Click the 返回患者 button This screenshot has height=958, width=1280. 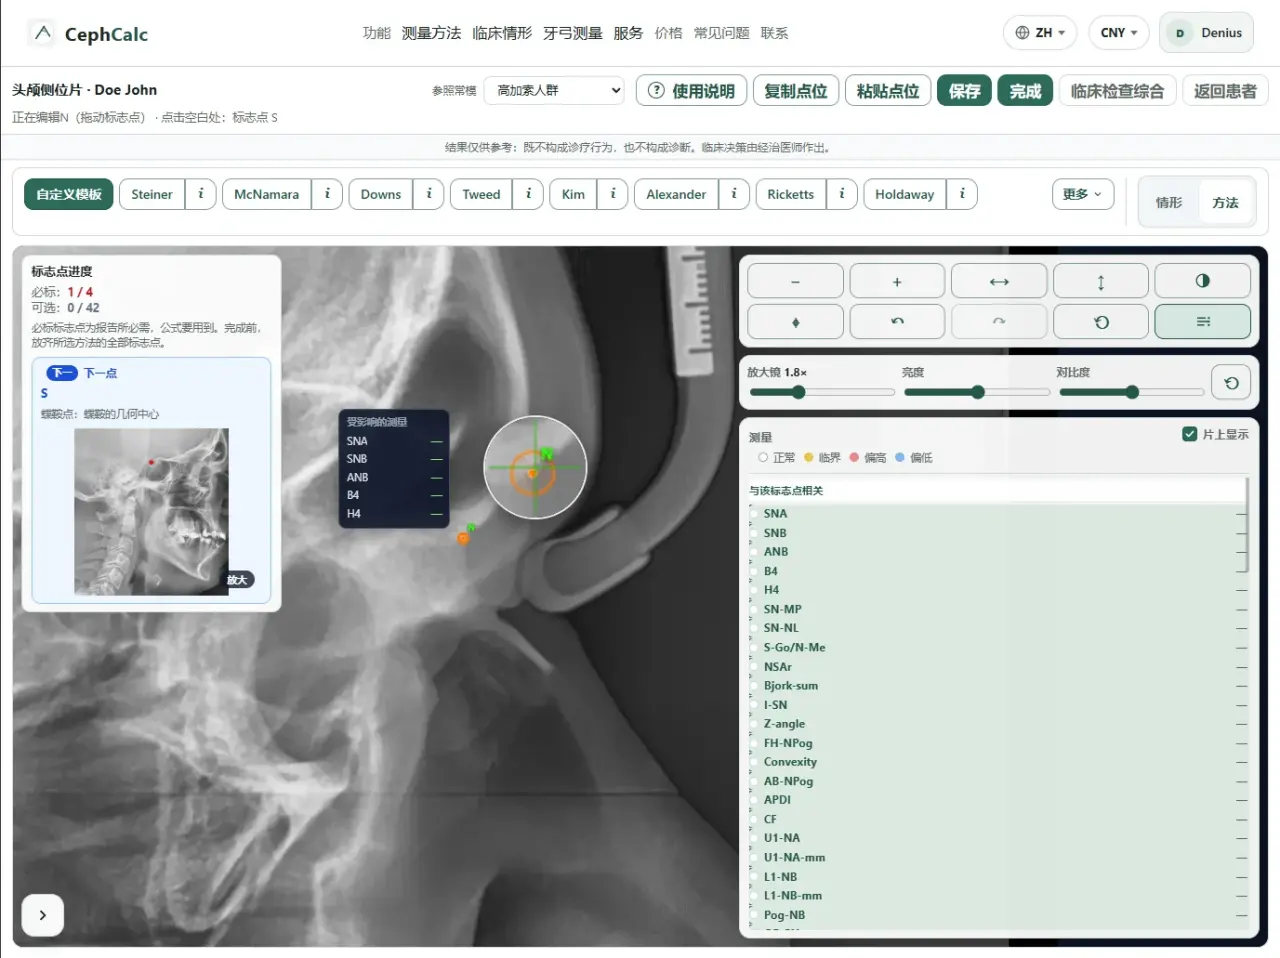1225,91
